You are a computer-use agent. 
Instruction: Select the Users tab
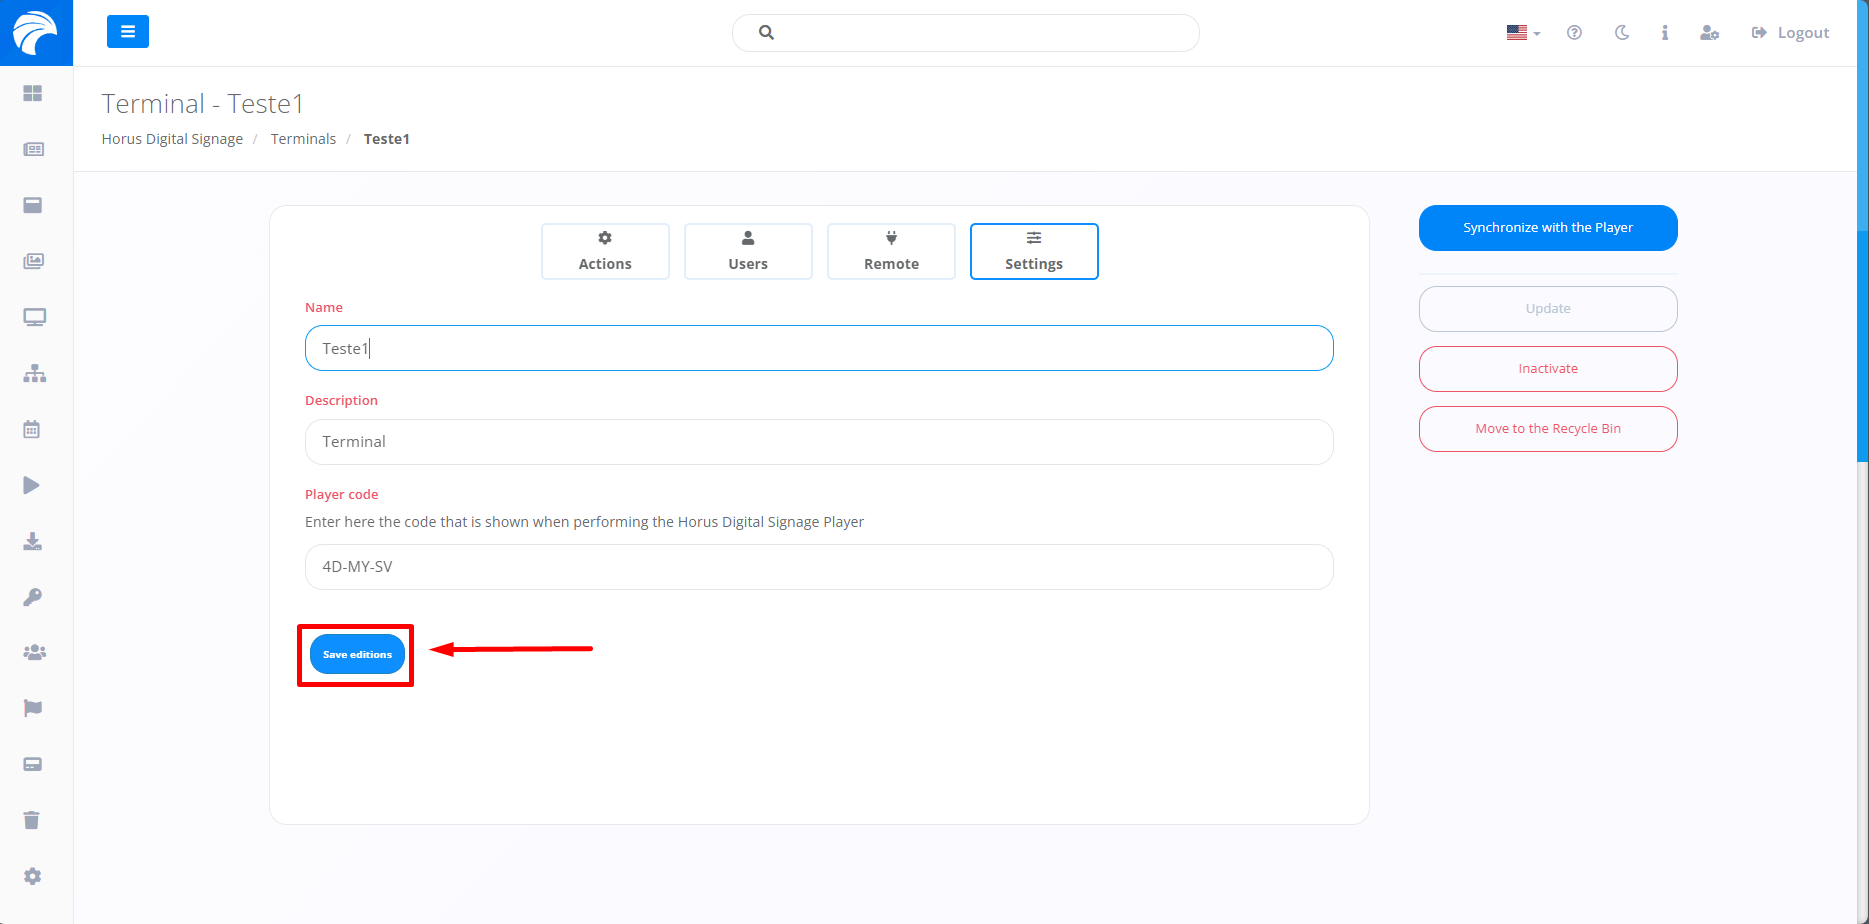748,251
